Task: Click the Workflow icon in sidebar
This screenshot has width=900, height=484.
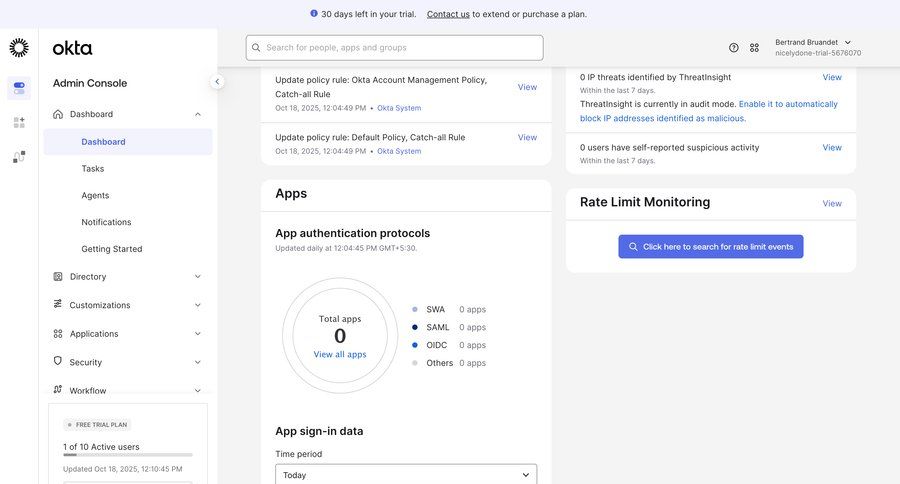Action: point(57,389)
